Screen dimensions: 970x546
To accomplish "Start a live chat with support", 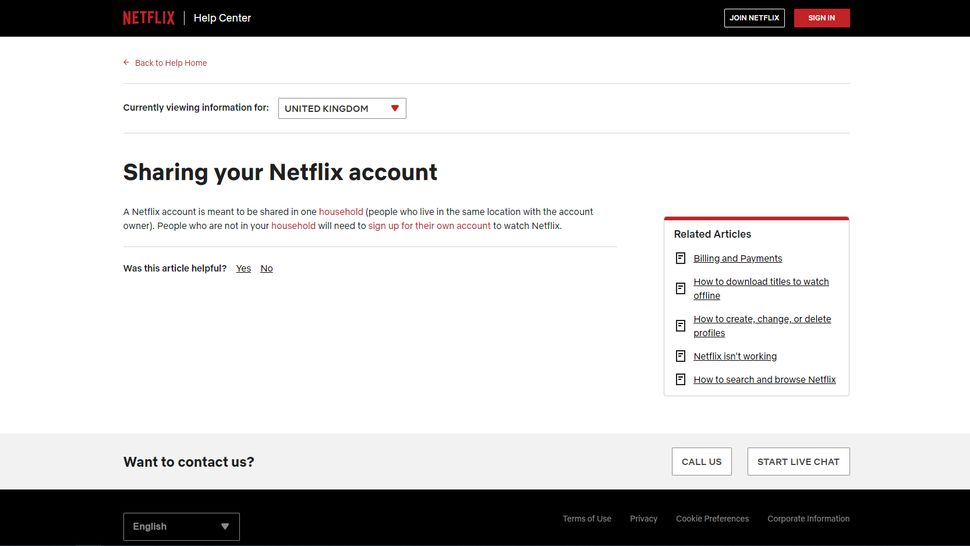I will click(x=798, y=461).
